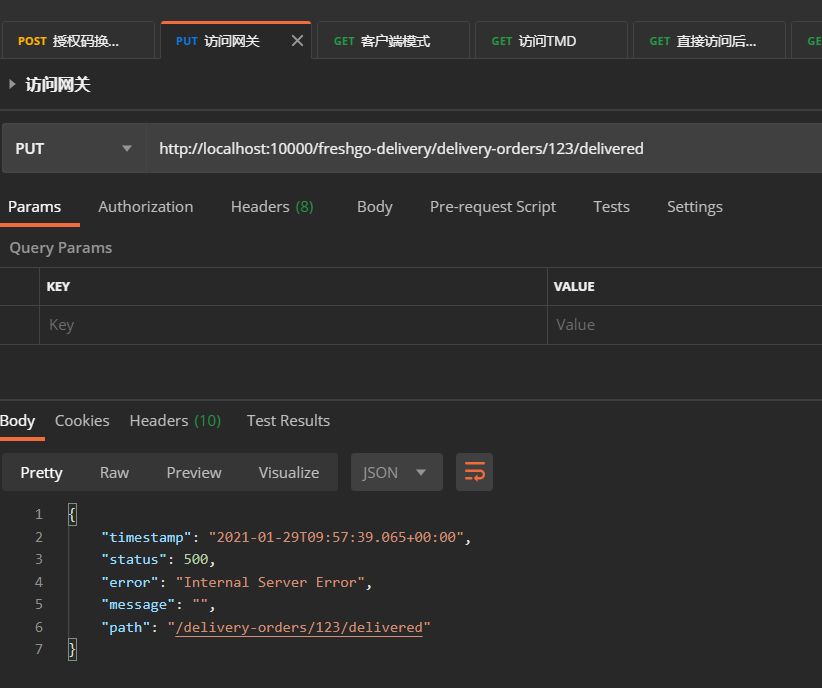Open the Settings tab

[x=695, y=207]
